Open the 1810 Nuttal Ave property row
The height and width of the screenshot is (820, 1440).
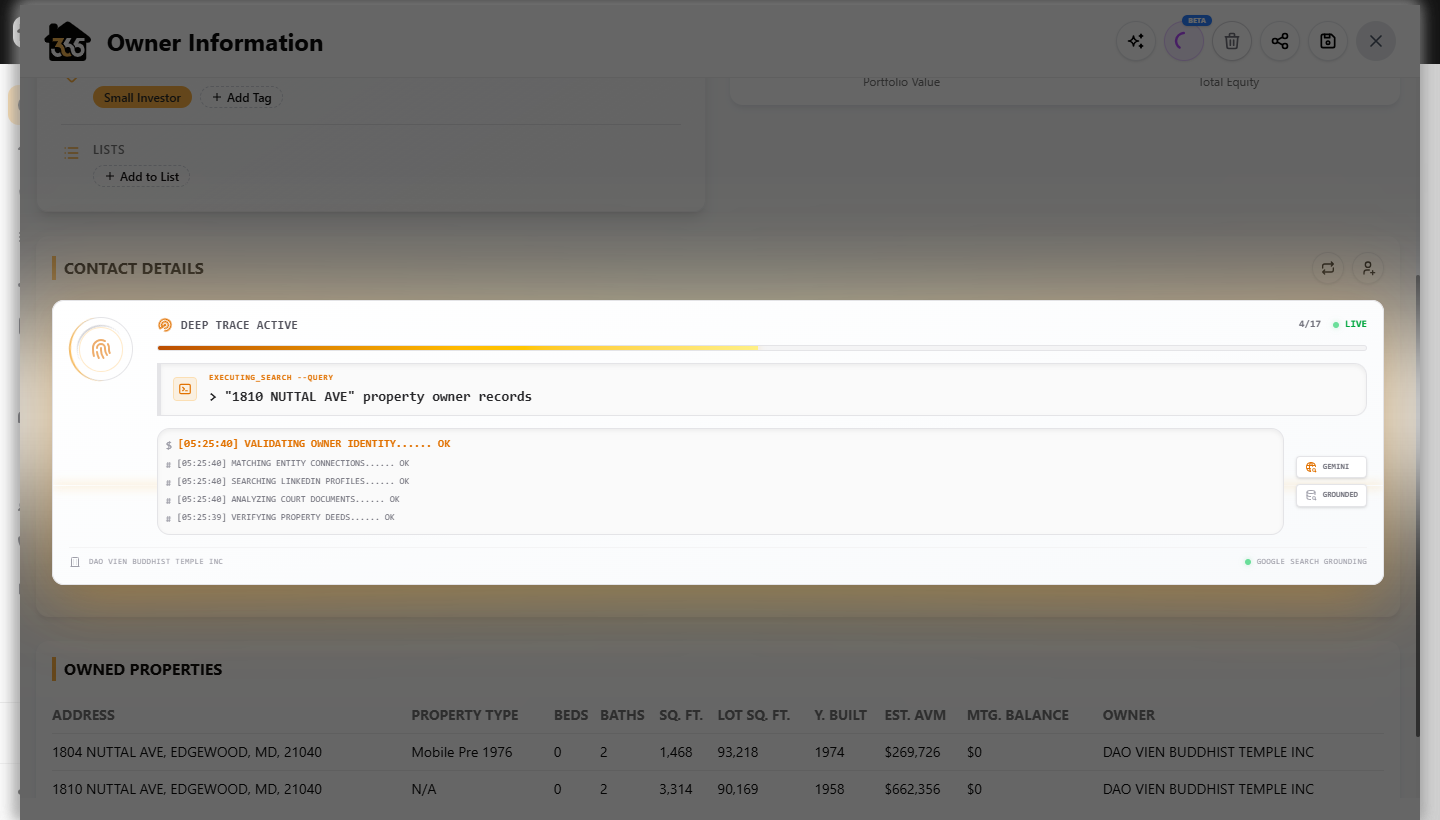[x=718, y=789]
